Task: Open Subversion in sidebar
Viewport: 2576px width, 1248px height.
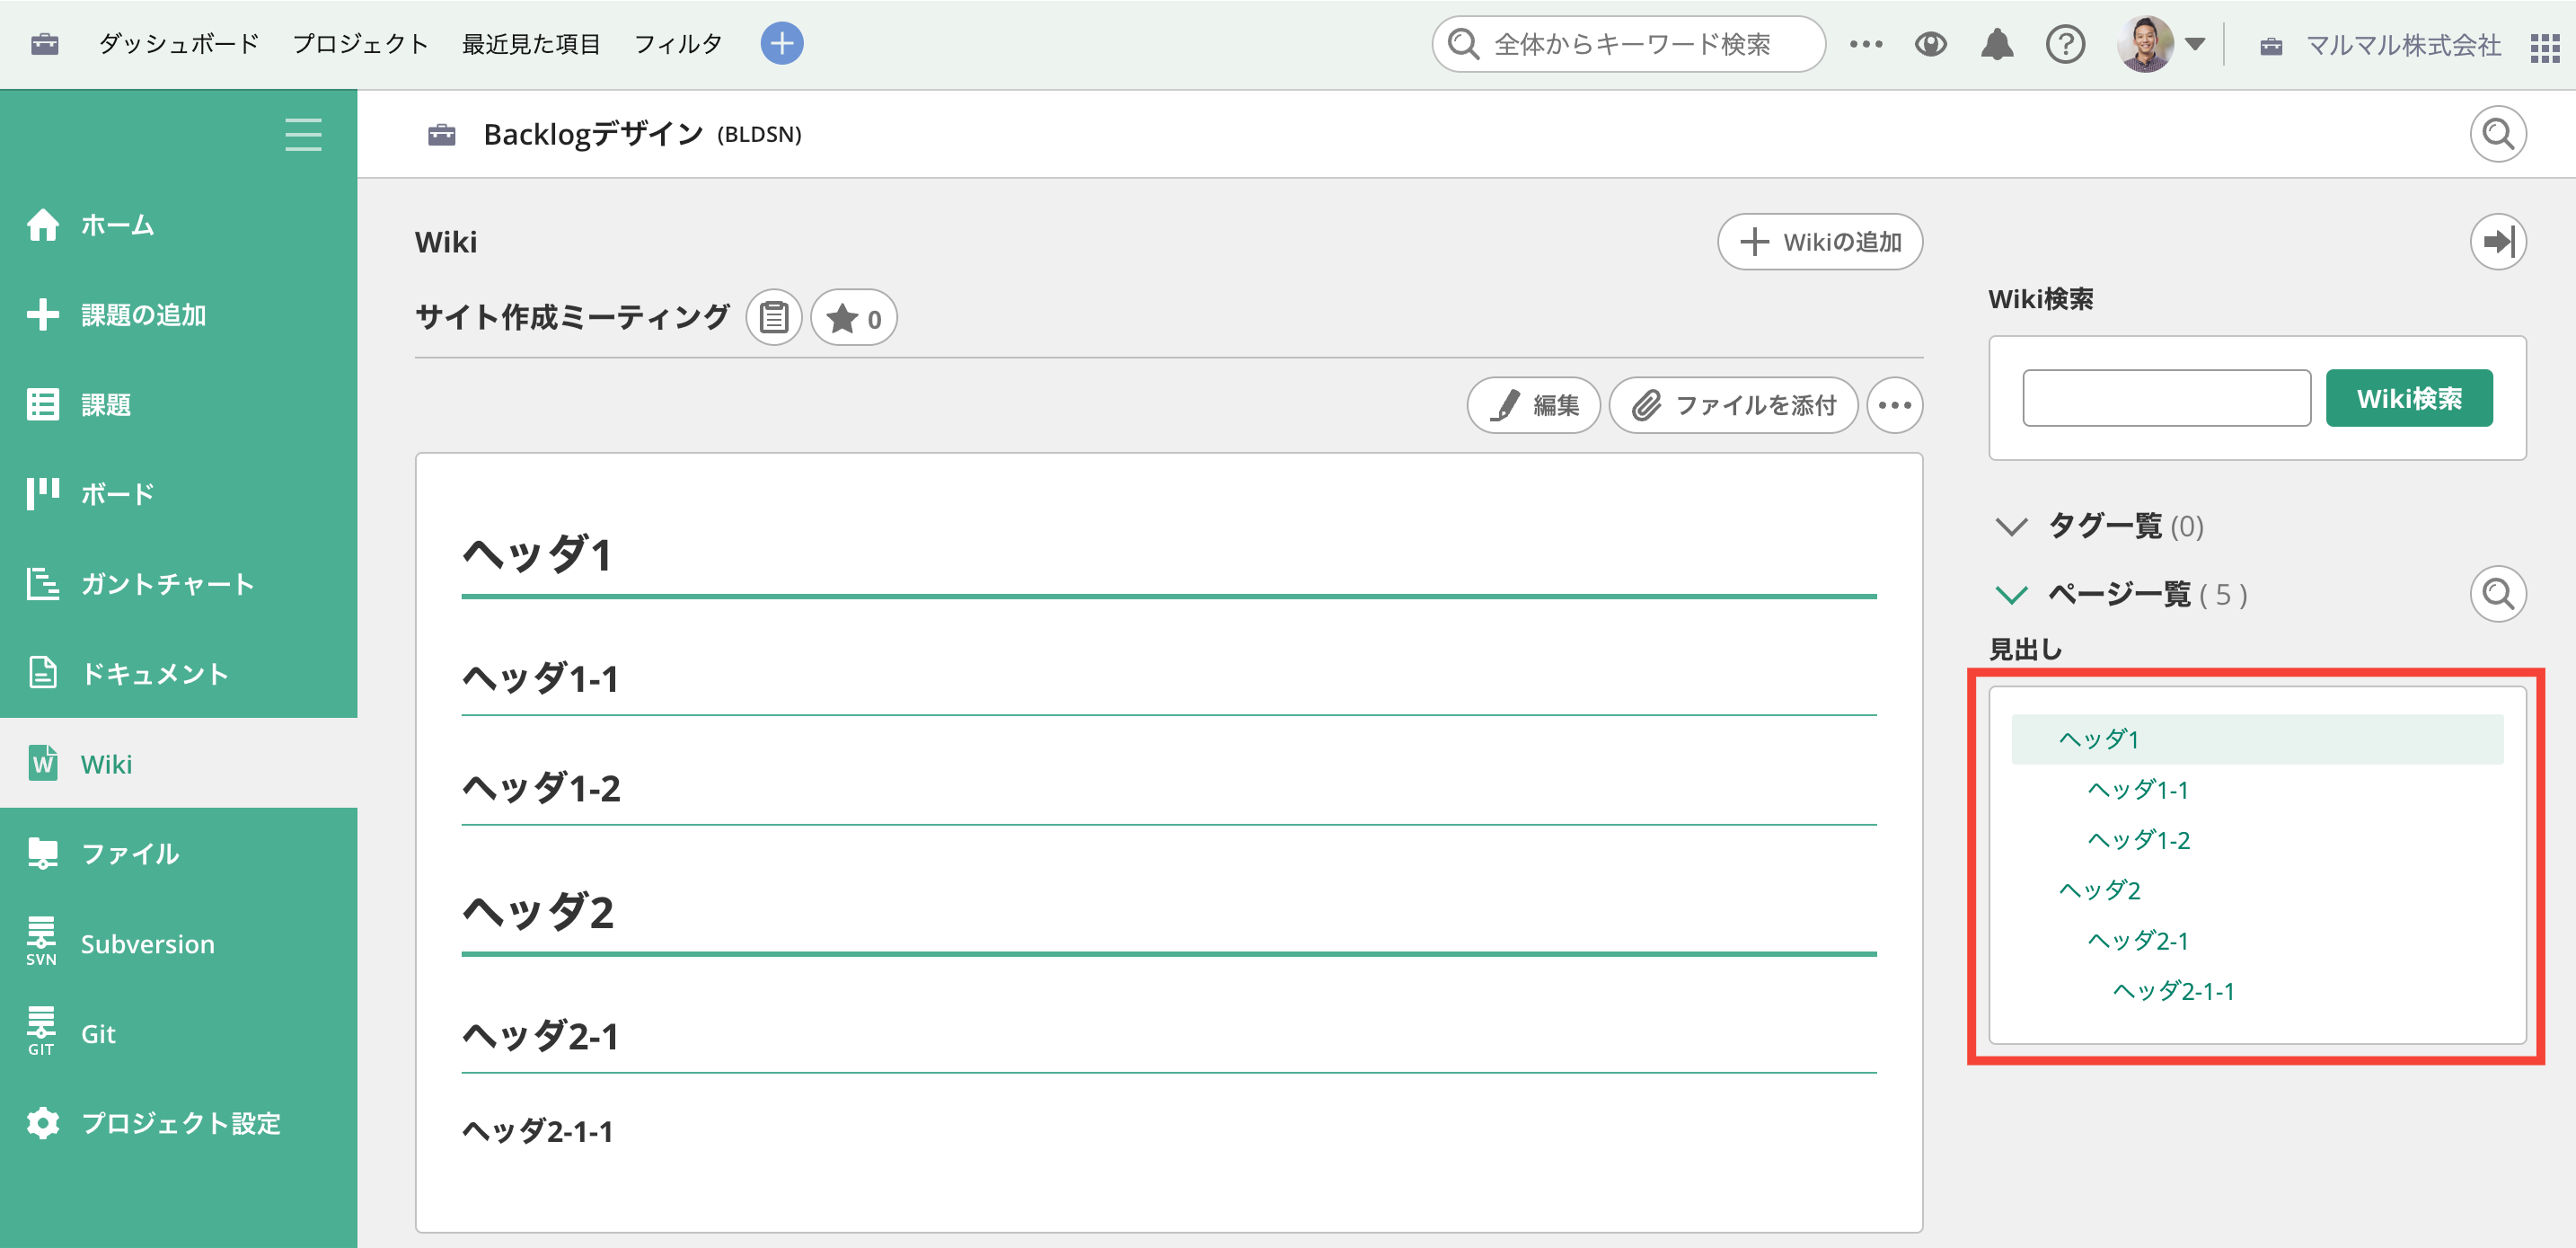Action: click(178, 944)
